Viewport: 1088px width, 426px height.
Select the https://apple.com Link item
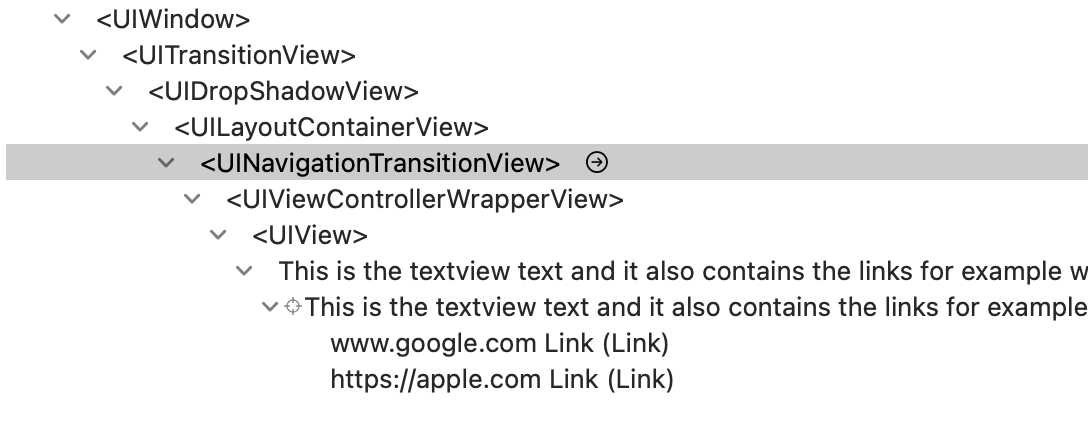502,379
